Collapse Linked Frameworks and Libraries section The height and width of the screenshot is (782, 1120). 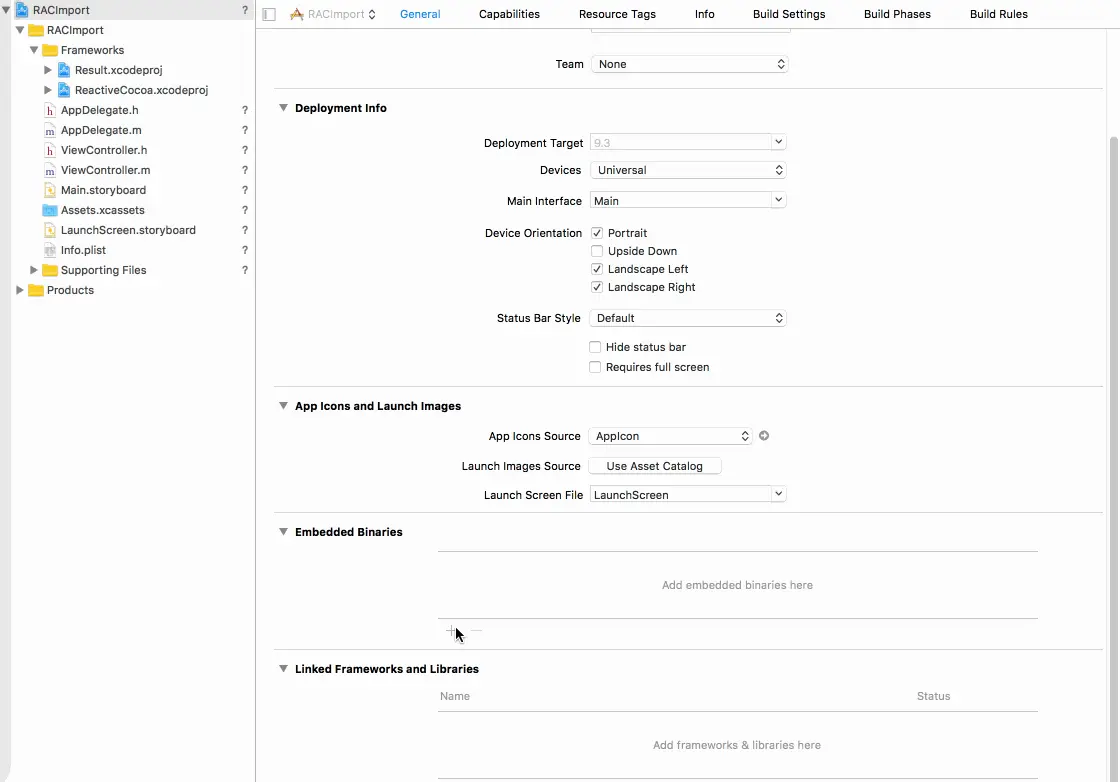point(284,669)
